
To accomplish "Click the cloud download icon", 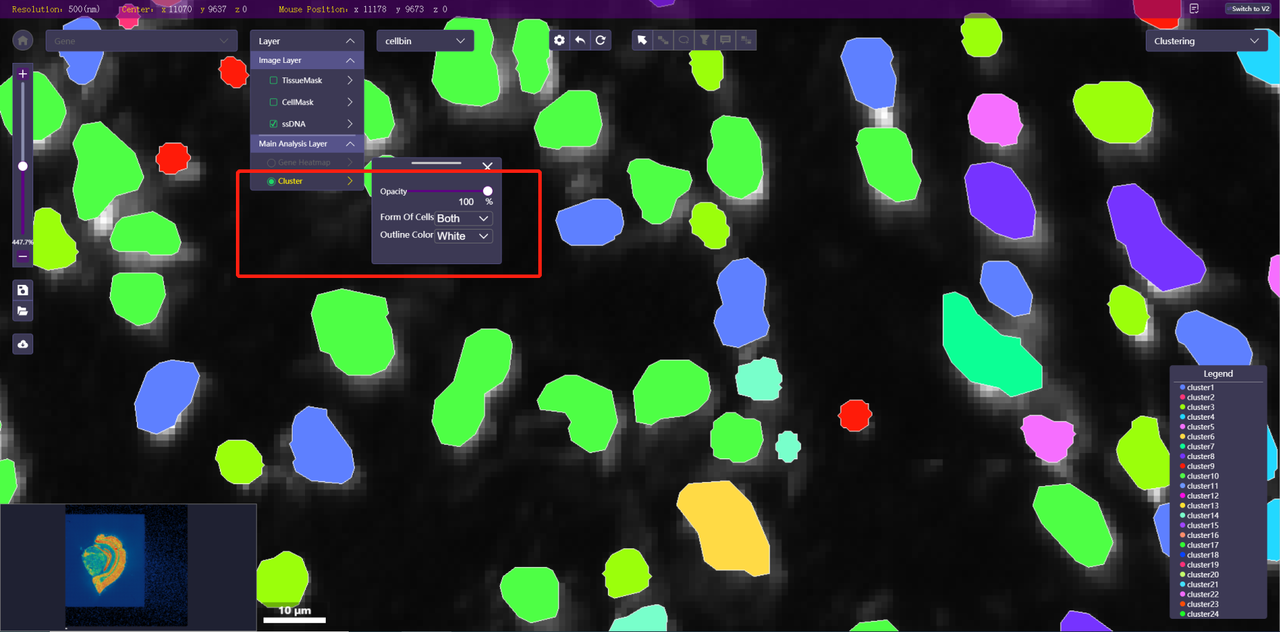I will coord(23,344).
